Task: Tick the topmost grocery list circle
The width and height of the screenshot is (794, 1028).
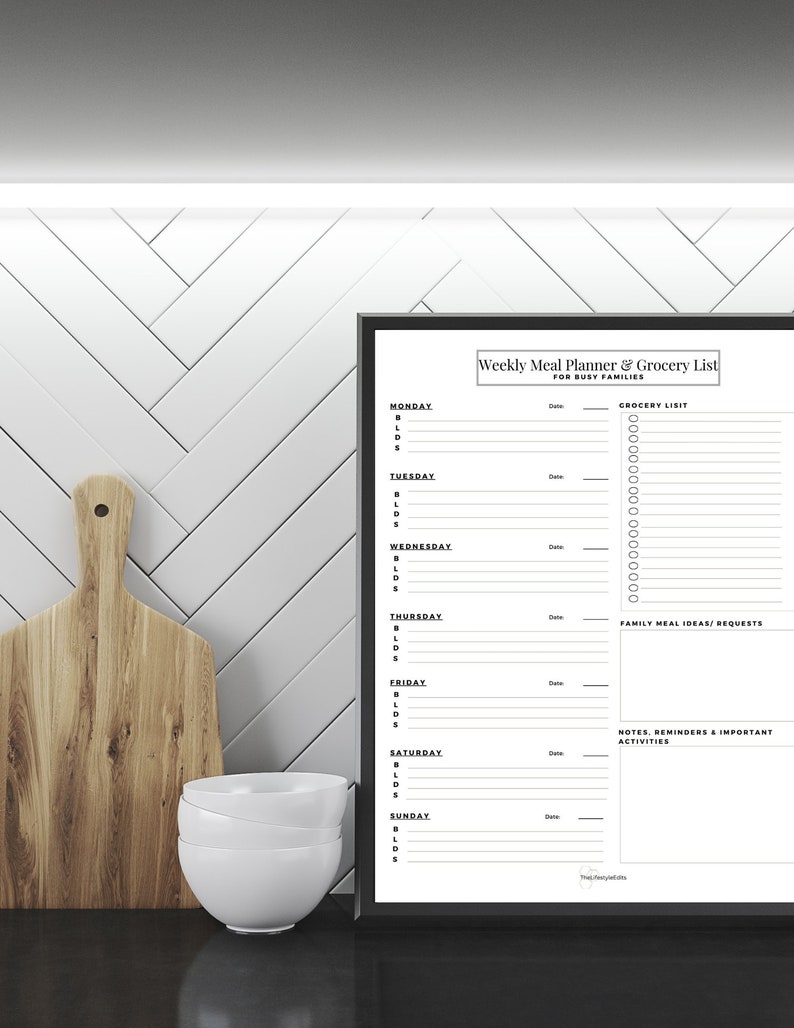Action: coord(633,418)
